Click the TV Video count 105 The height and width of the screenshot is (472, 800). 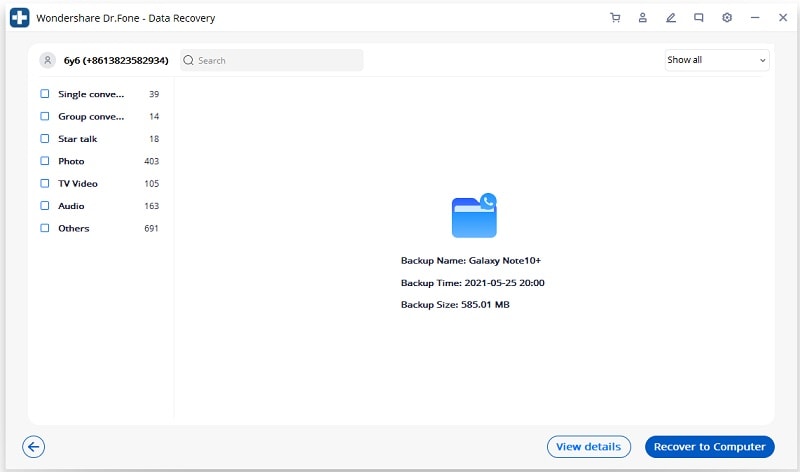pyautogui.click(x=152, y=184)
